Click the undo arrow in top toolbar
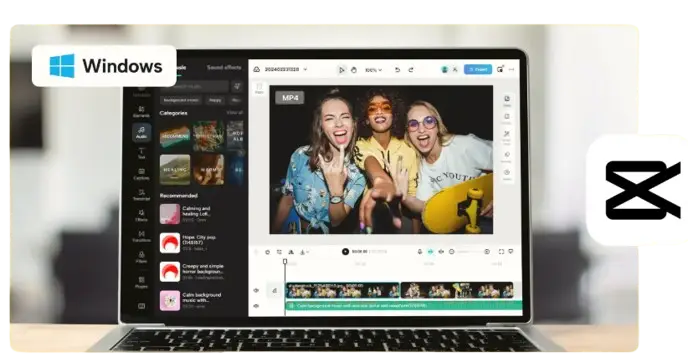The image size is (688, 362). [x=397, y=70]
